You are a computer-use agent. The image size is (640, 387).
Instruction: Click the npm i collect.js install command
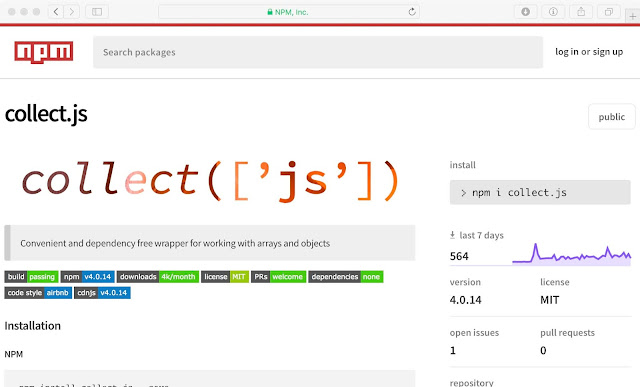click(540, 192)
